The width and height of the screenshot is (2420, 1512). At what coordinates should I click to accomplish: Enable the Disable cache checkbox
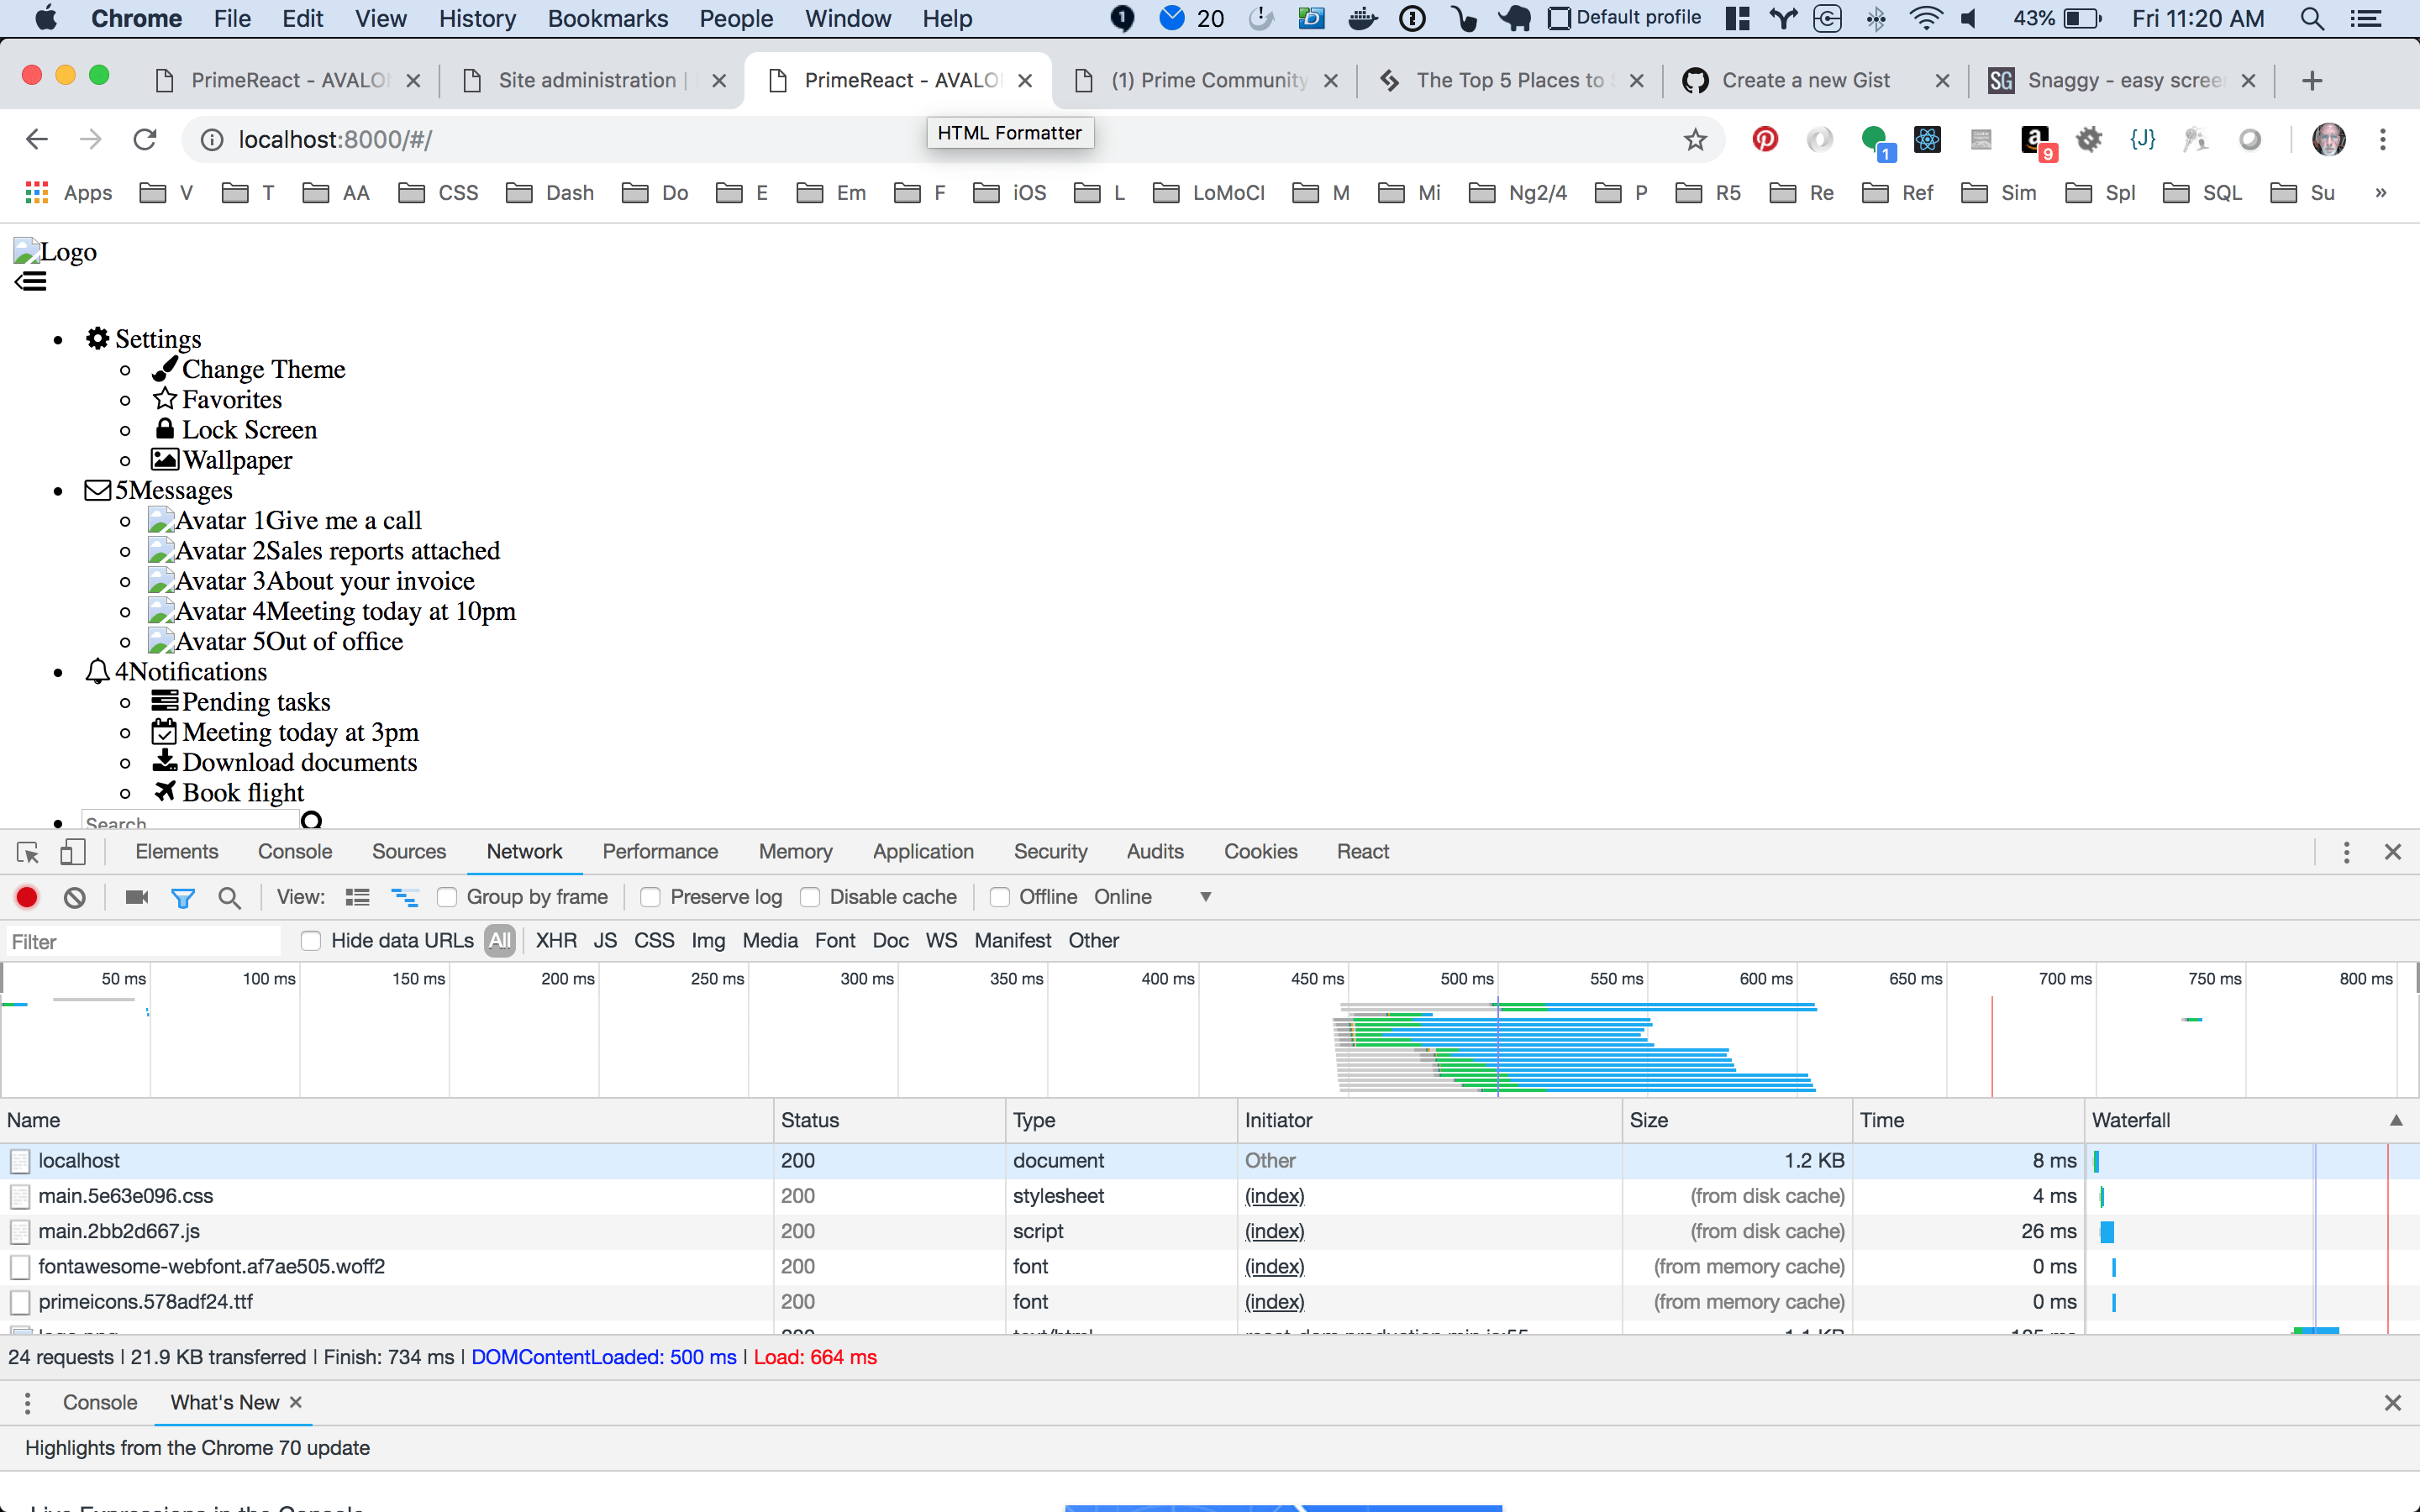coord(811,897)
